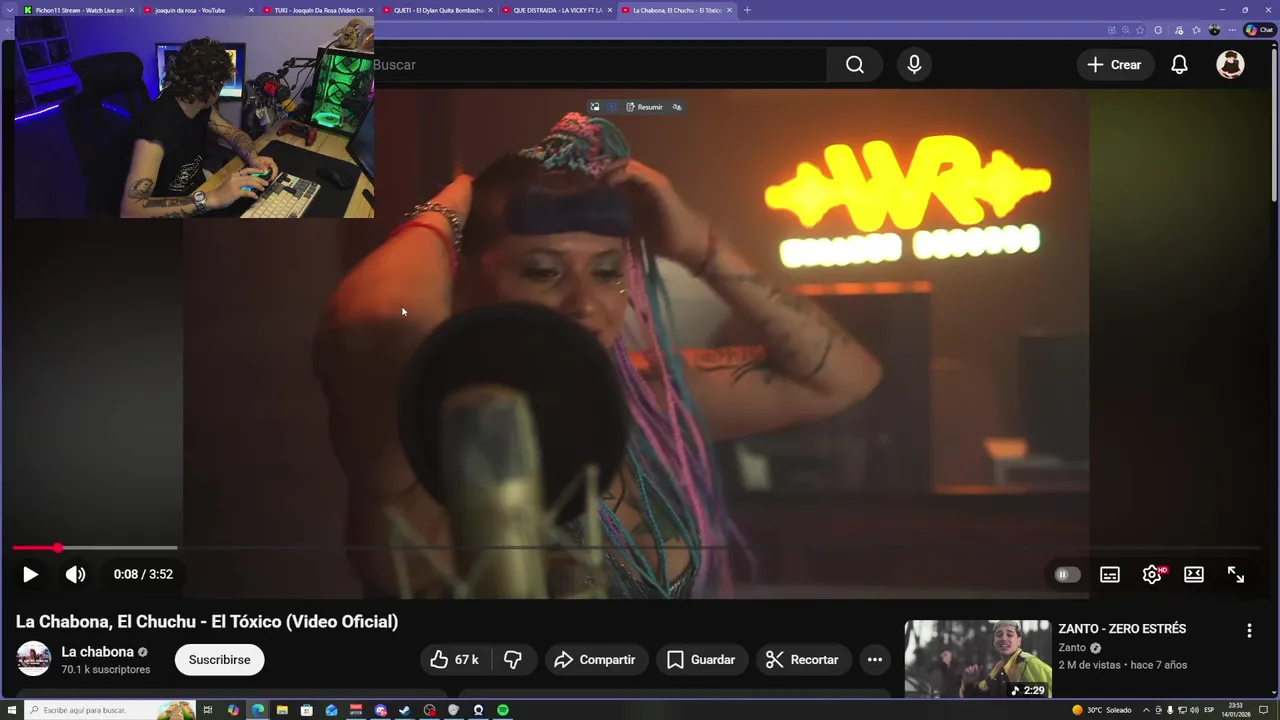Open the Copilot Chat button
This screenshot has height=720, width=1280.
tap(1259, 30)
